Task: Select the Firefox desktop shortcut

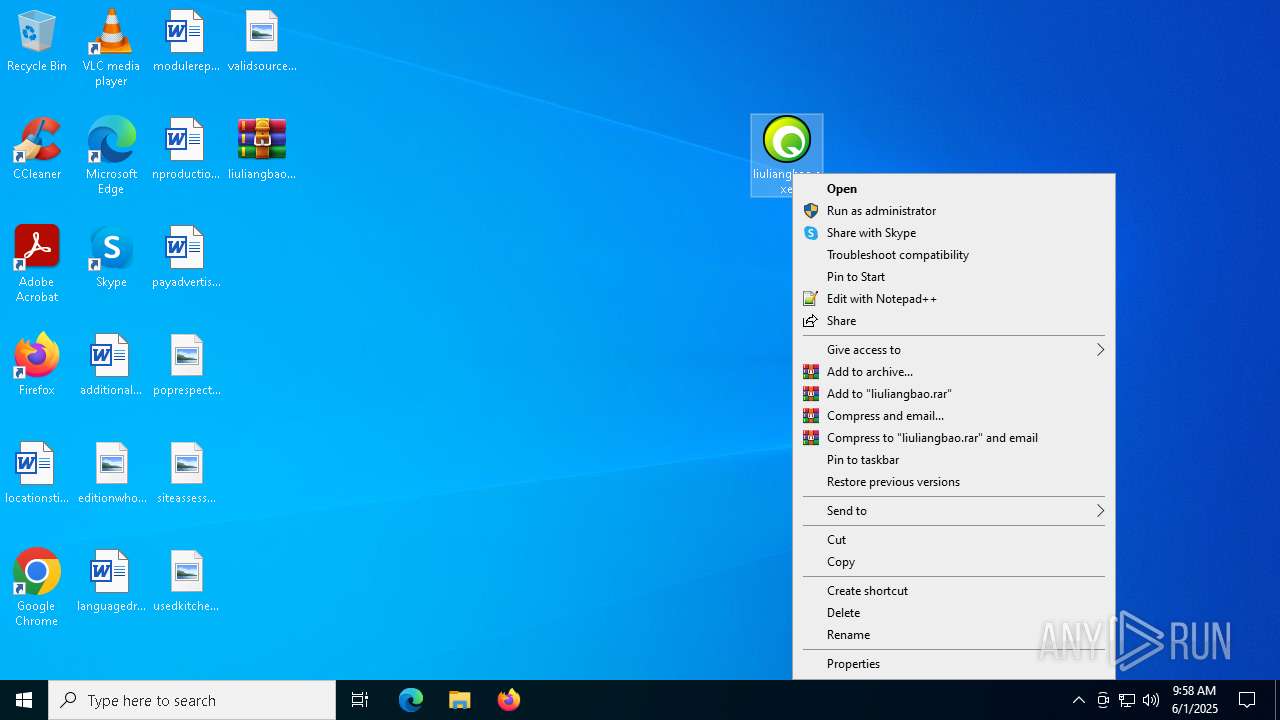Action: [x=37, y=366]
